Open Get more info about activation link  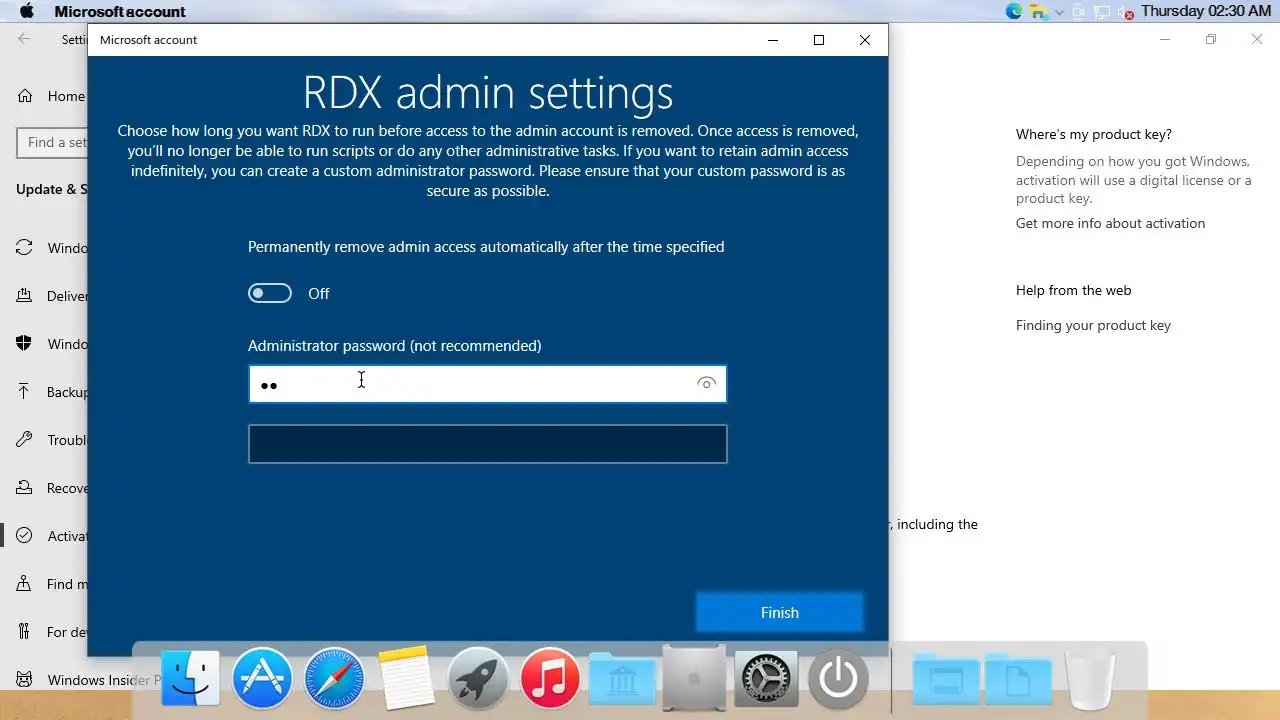click(x=1110, y=223)
